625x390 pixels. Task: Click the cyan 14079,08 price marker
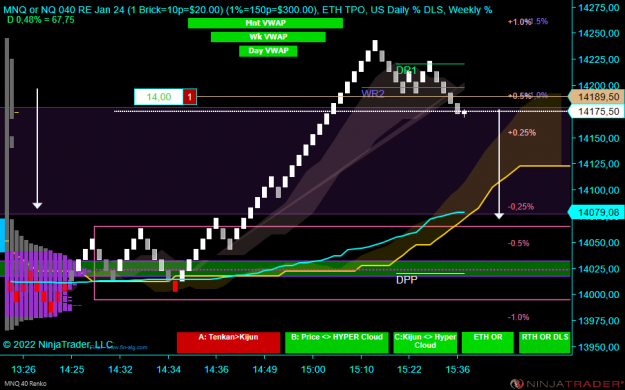(596, 213)
